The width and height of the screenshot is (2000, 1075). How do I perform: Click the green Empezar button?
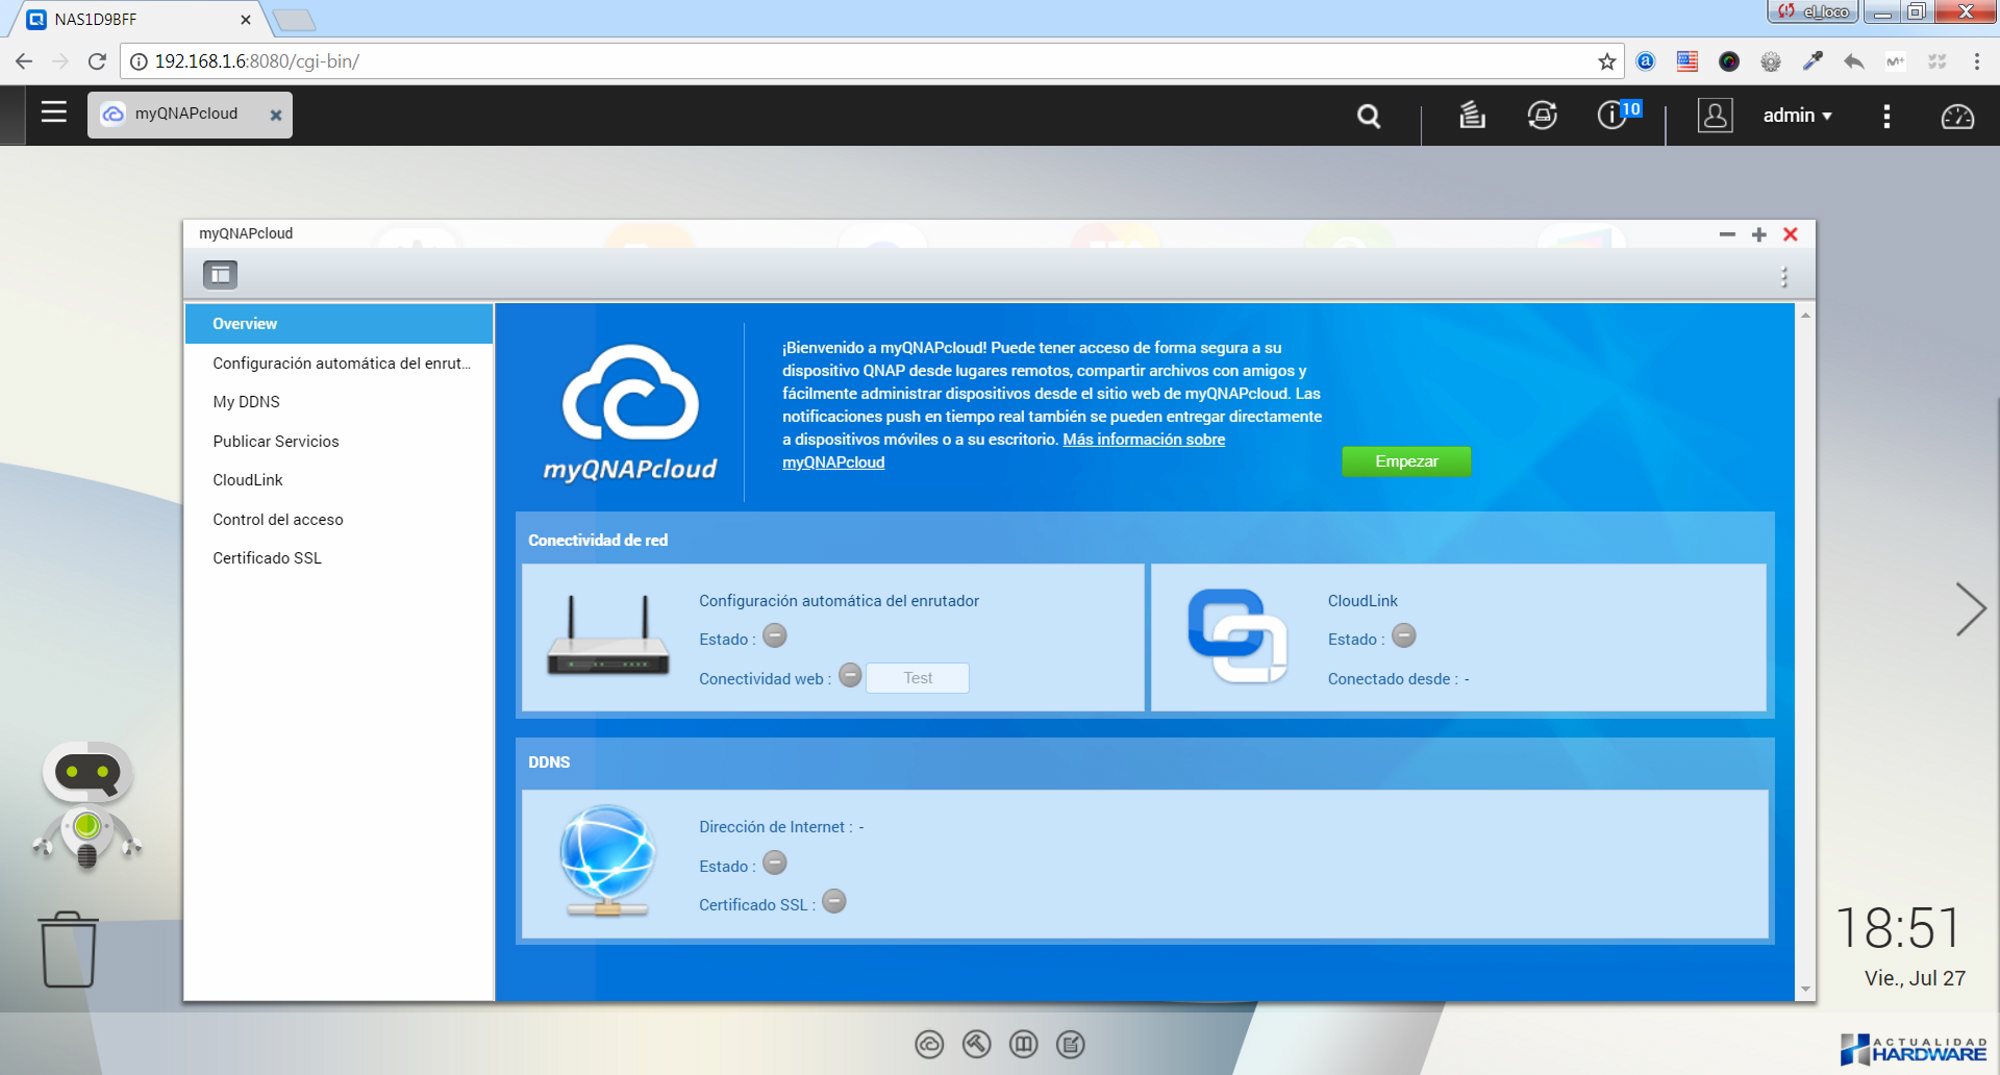tap(1405, 461)
